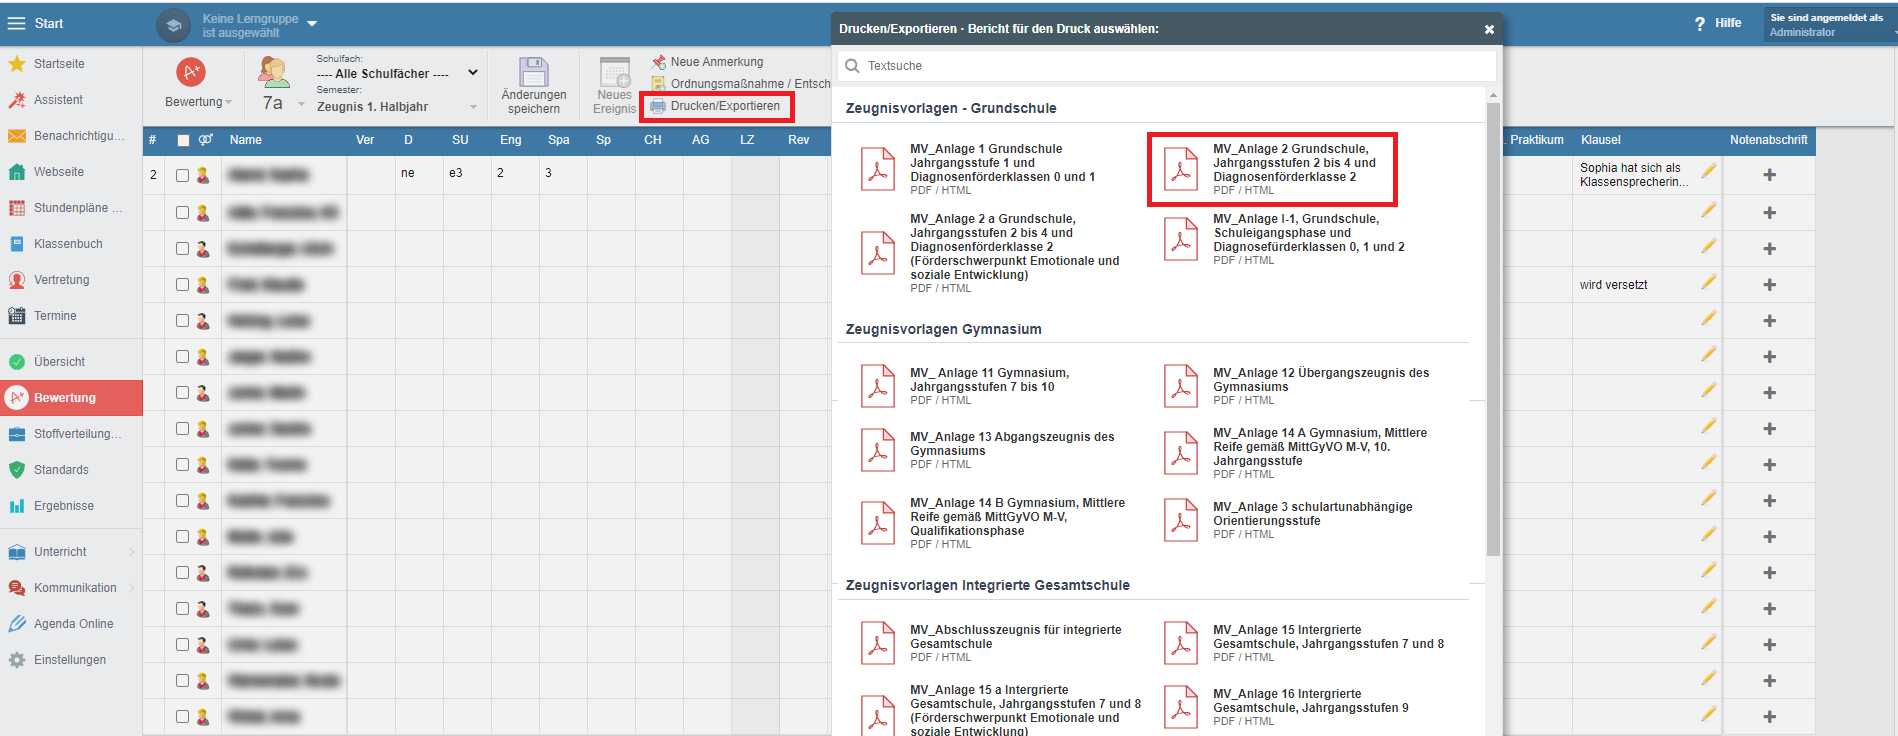Image resolution: width=1898 pixels, height=736 pixels.
Task: Click the Drucken/Exportieren button
Action: click(x=716, y=106)
